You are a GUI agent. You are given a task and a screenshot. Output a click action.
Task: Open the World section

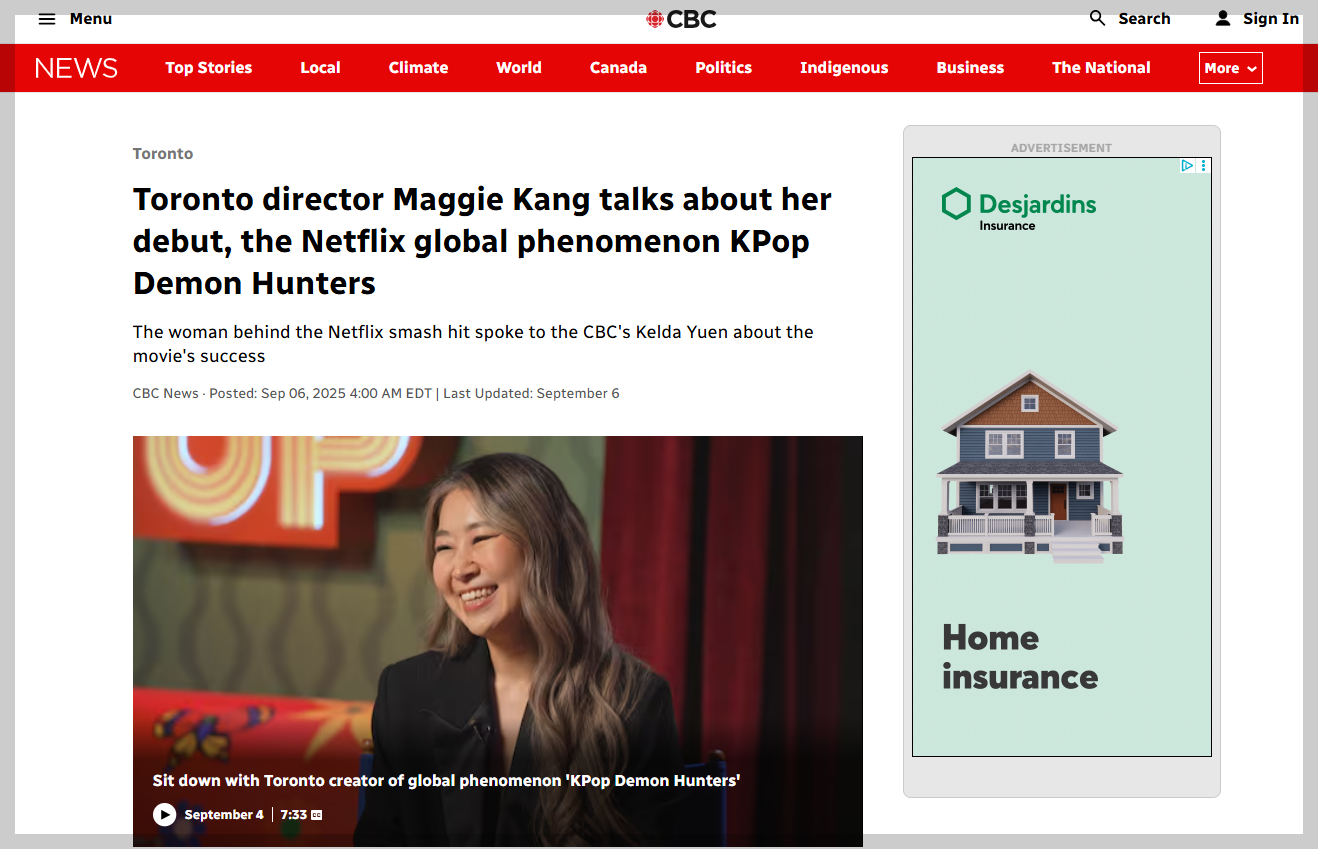(x=519, y=68)
